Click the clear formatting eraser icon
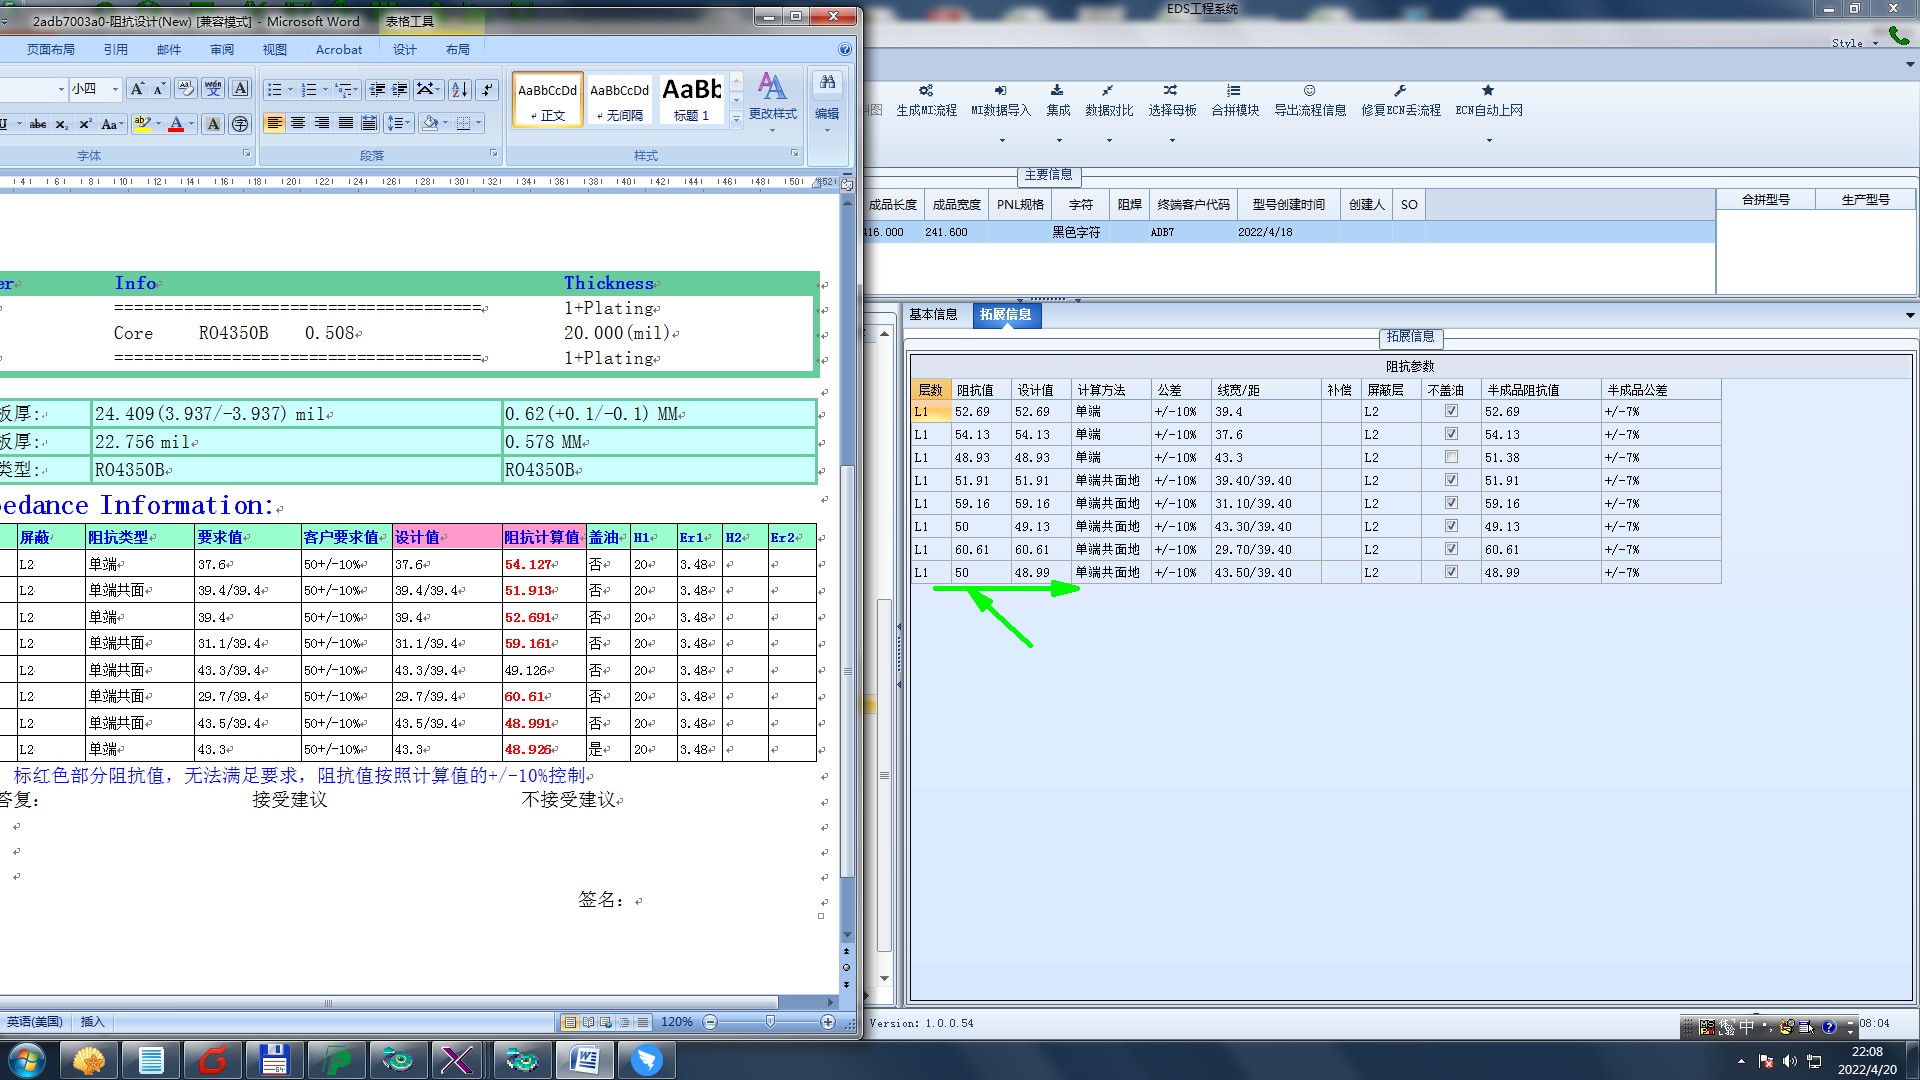Image resolution: width=1920 pixels, height=1080 pixels. pos(186,89)
